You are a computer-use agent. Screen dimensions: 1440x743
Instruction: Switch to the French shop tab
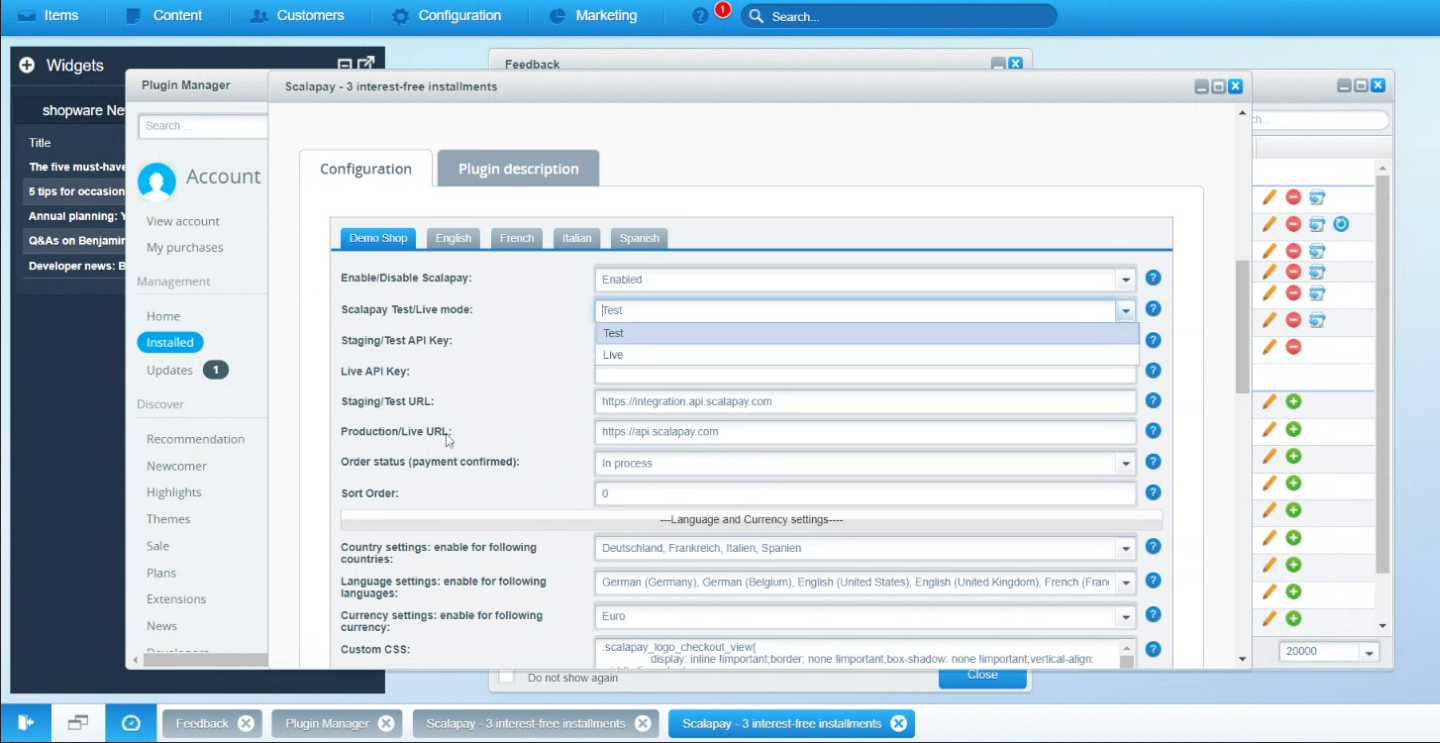(517, 238)
